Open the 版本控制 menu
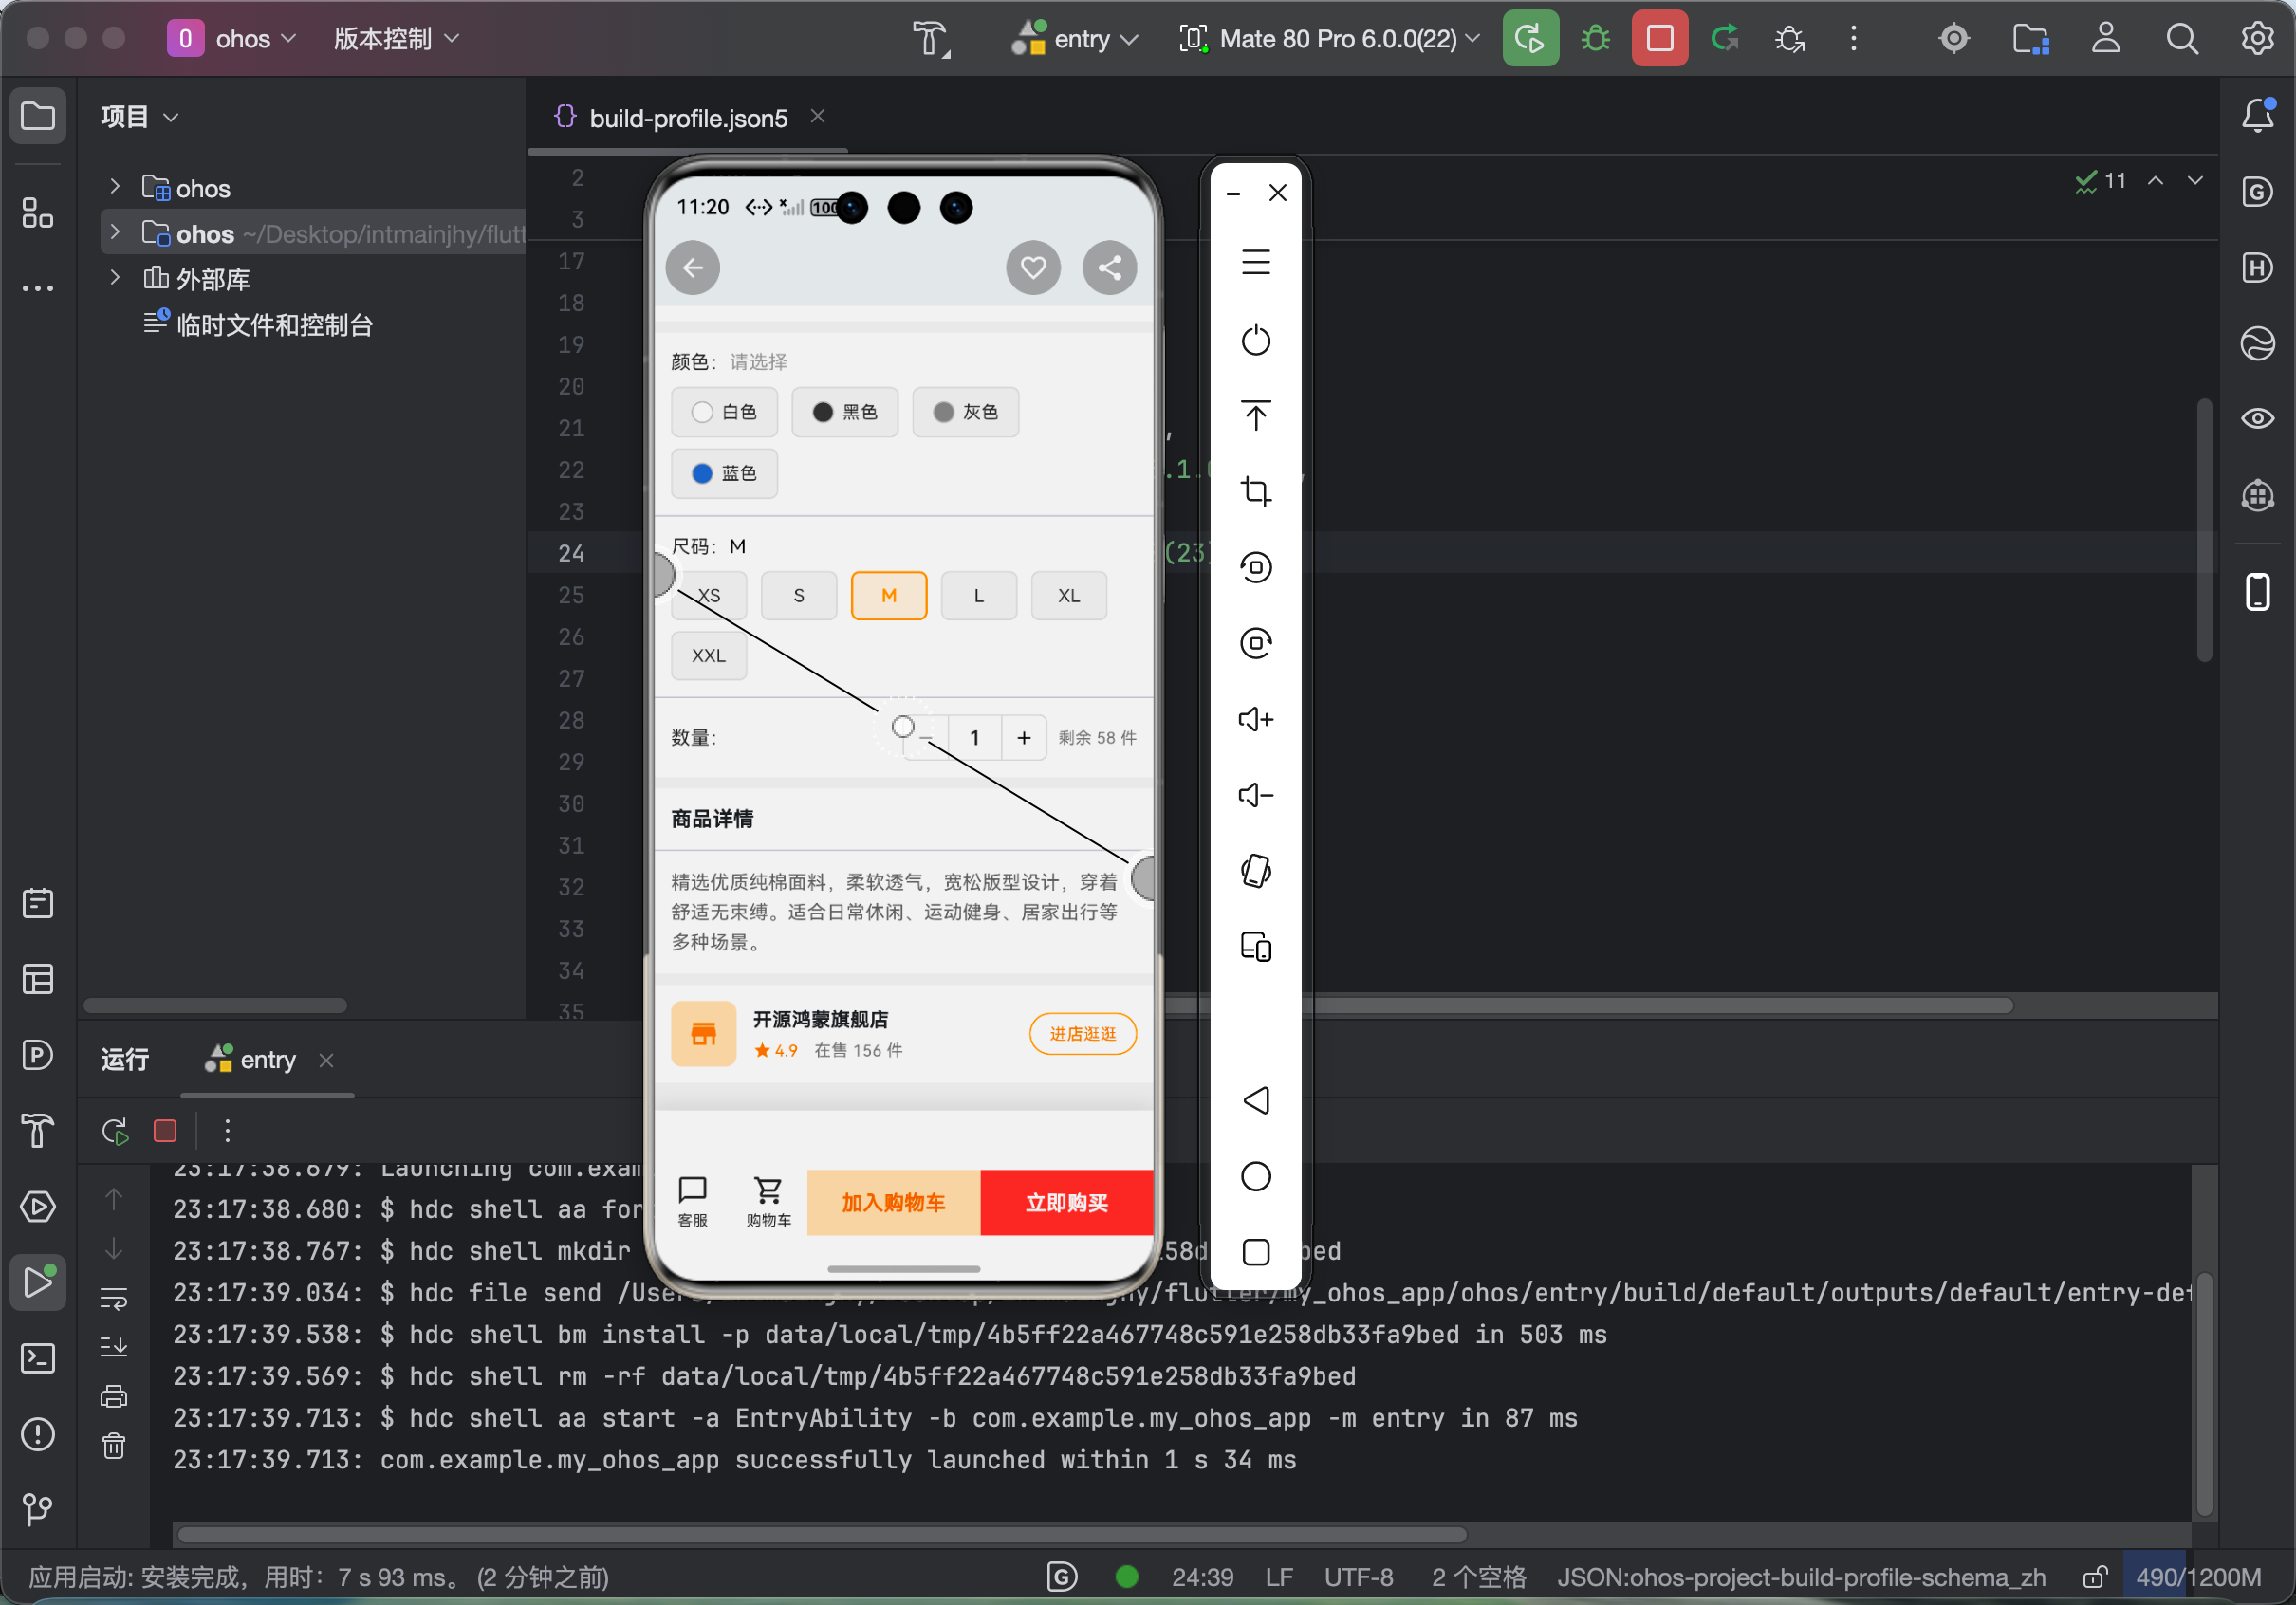The image size is (2296, 1605). point(395,39)
